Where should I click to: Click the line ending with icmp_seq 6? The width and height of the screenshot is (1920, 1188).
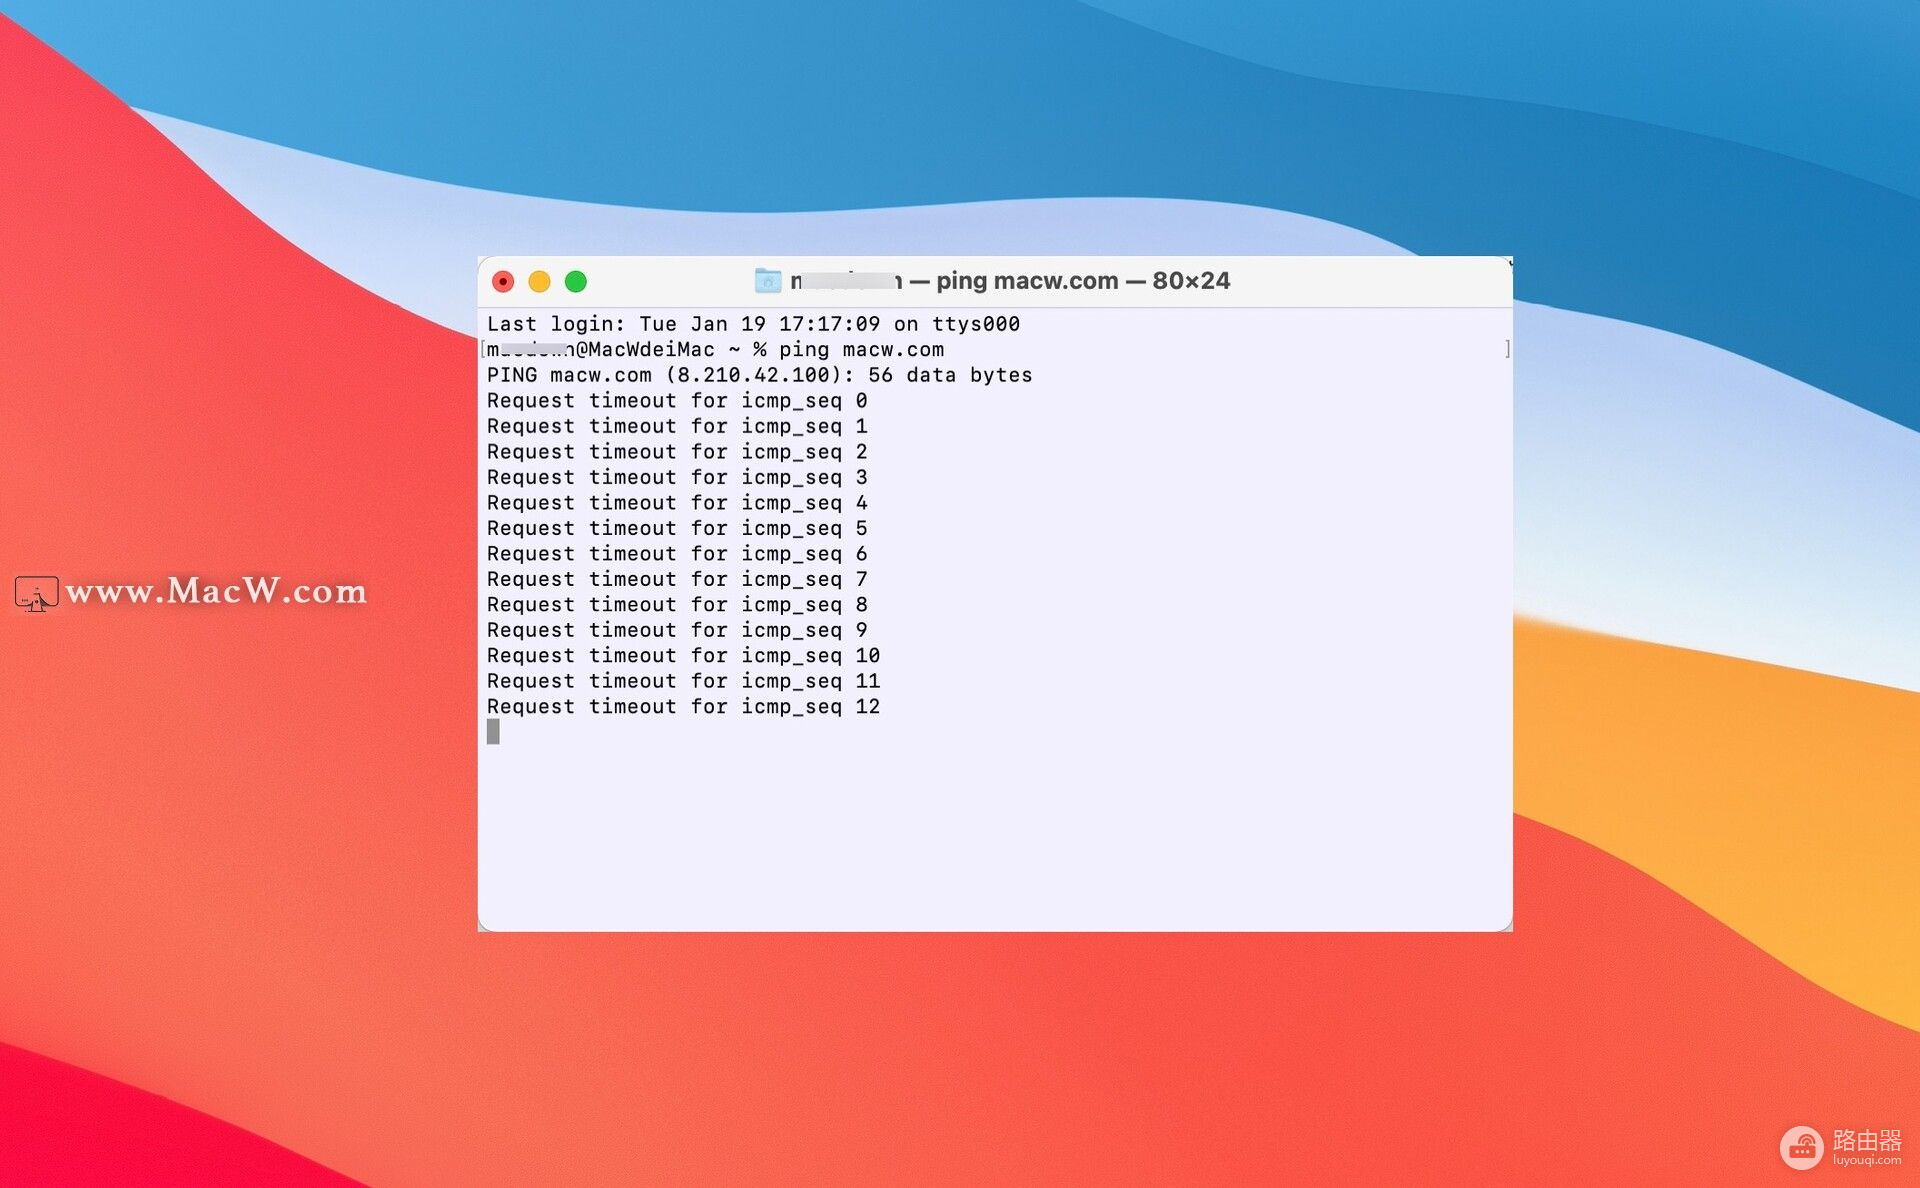[x=677, y=554]
